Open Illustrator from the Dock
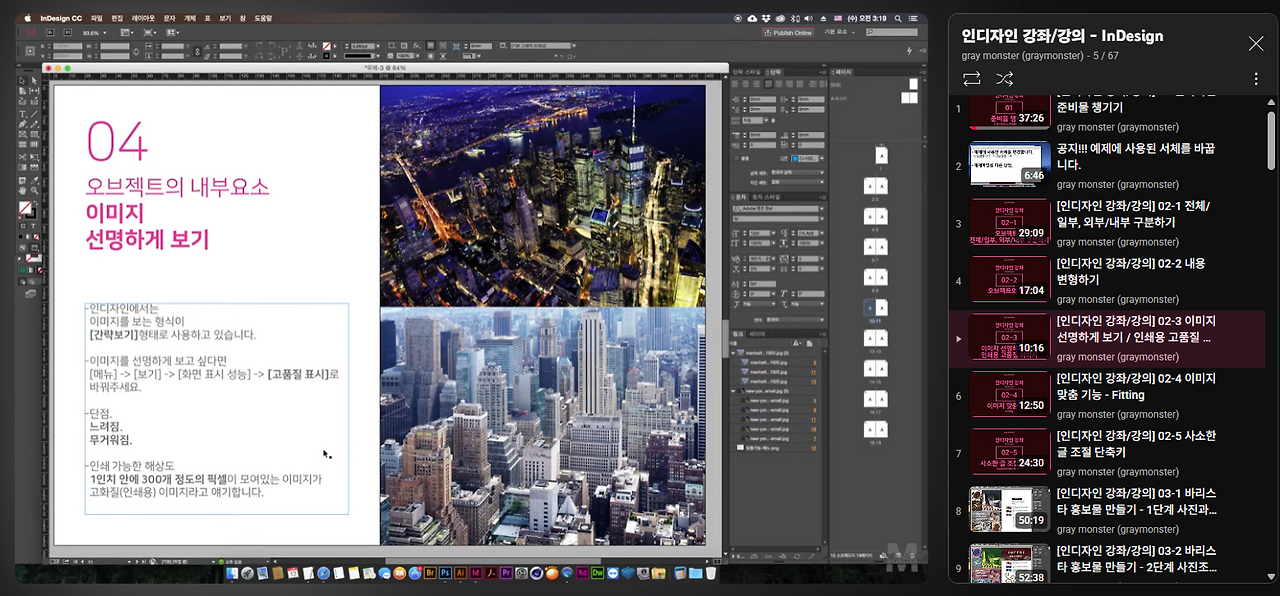 coord(460,572)
